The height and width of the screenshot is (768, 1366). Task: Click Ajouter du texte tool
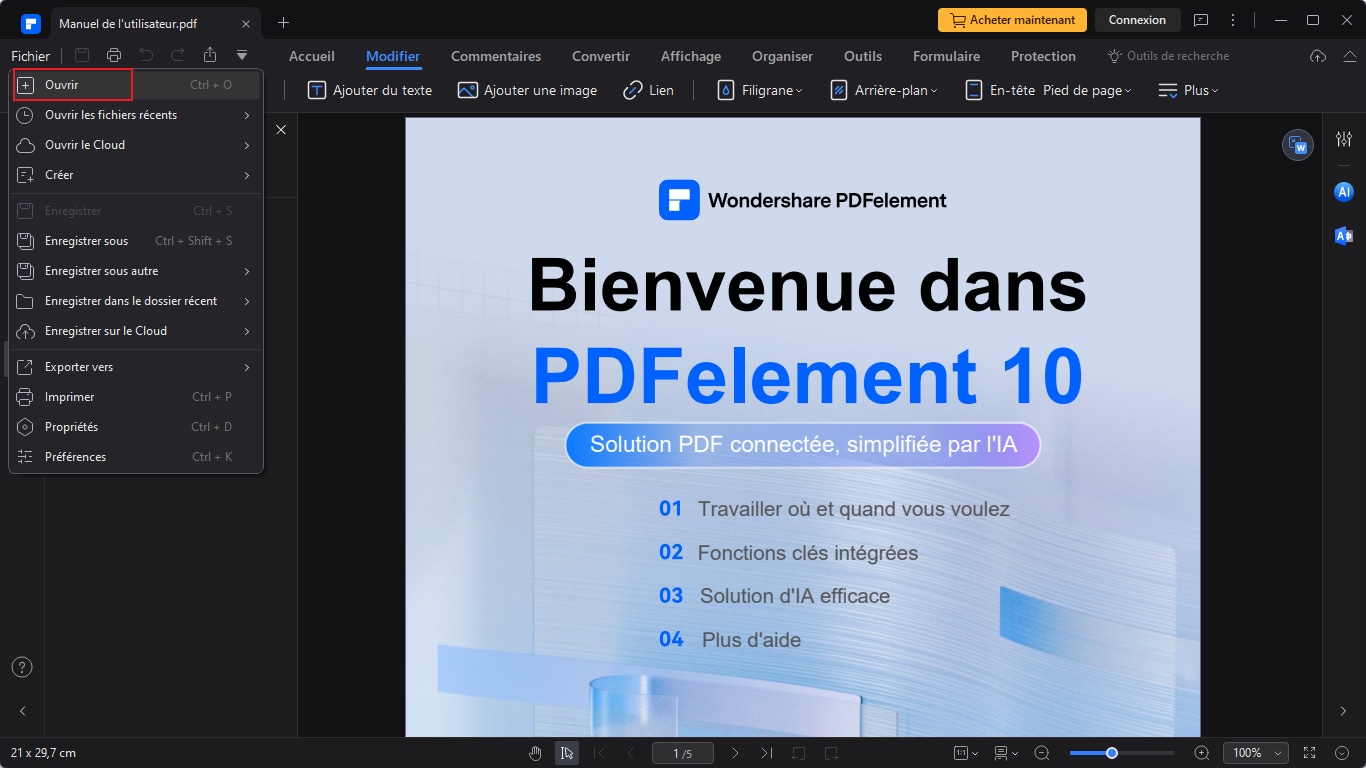click(x=370, y=90)
